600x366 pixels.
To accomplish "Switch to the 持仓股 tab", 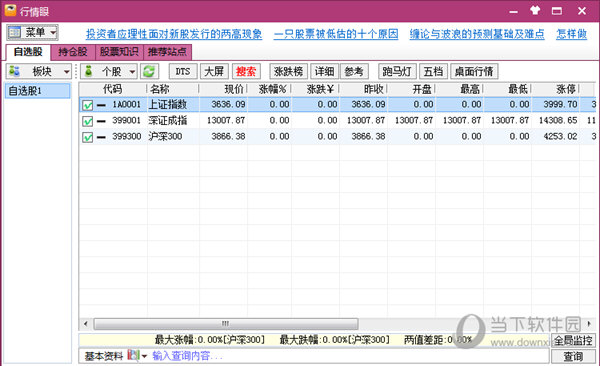I will pyautogui.click(x=73, y=52).
